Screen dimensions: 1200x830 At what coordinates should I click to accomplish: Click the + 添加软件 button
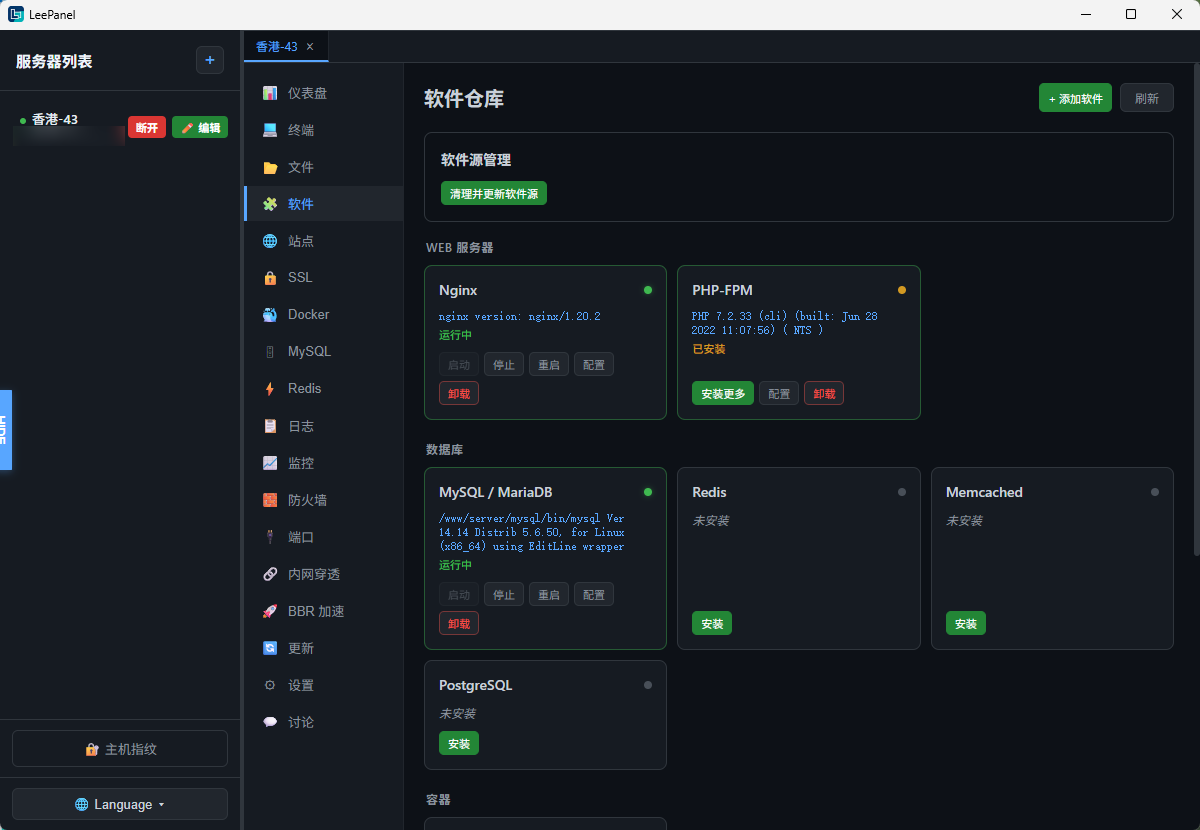1075,98
